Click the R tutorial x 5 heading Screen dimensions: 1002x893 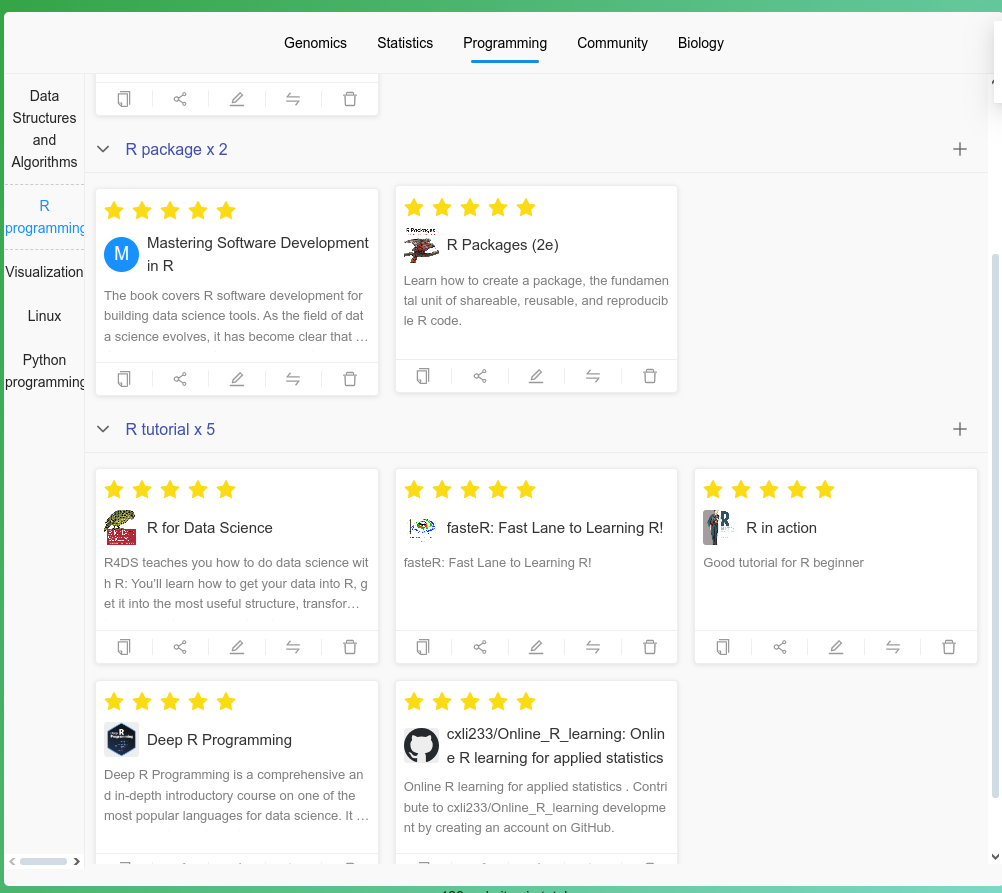point(170,429)
